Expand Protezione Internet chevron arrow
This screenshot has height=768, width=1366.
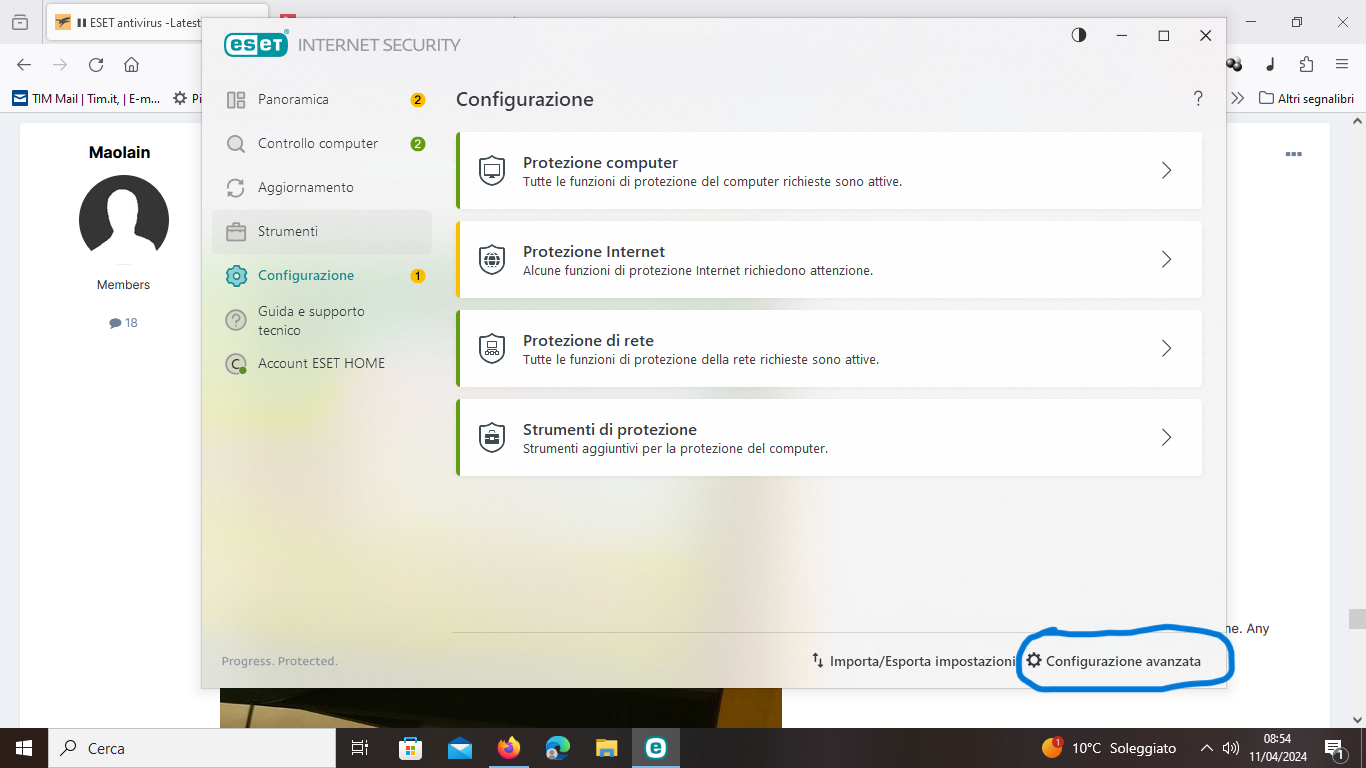1166,260
